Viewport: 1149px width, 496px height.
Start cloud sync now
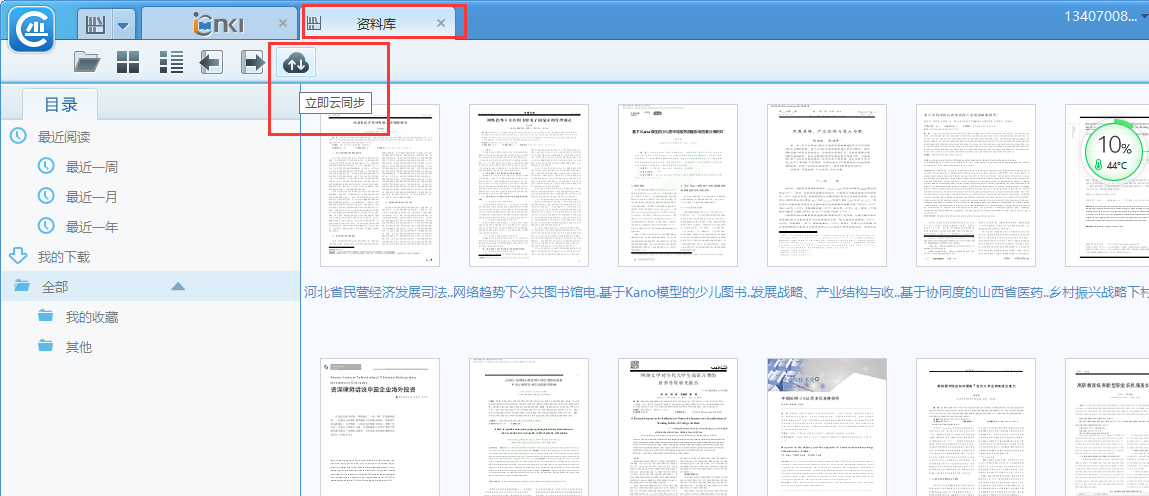pos(297,63)
